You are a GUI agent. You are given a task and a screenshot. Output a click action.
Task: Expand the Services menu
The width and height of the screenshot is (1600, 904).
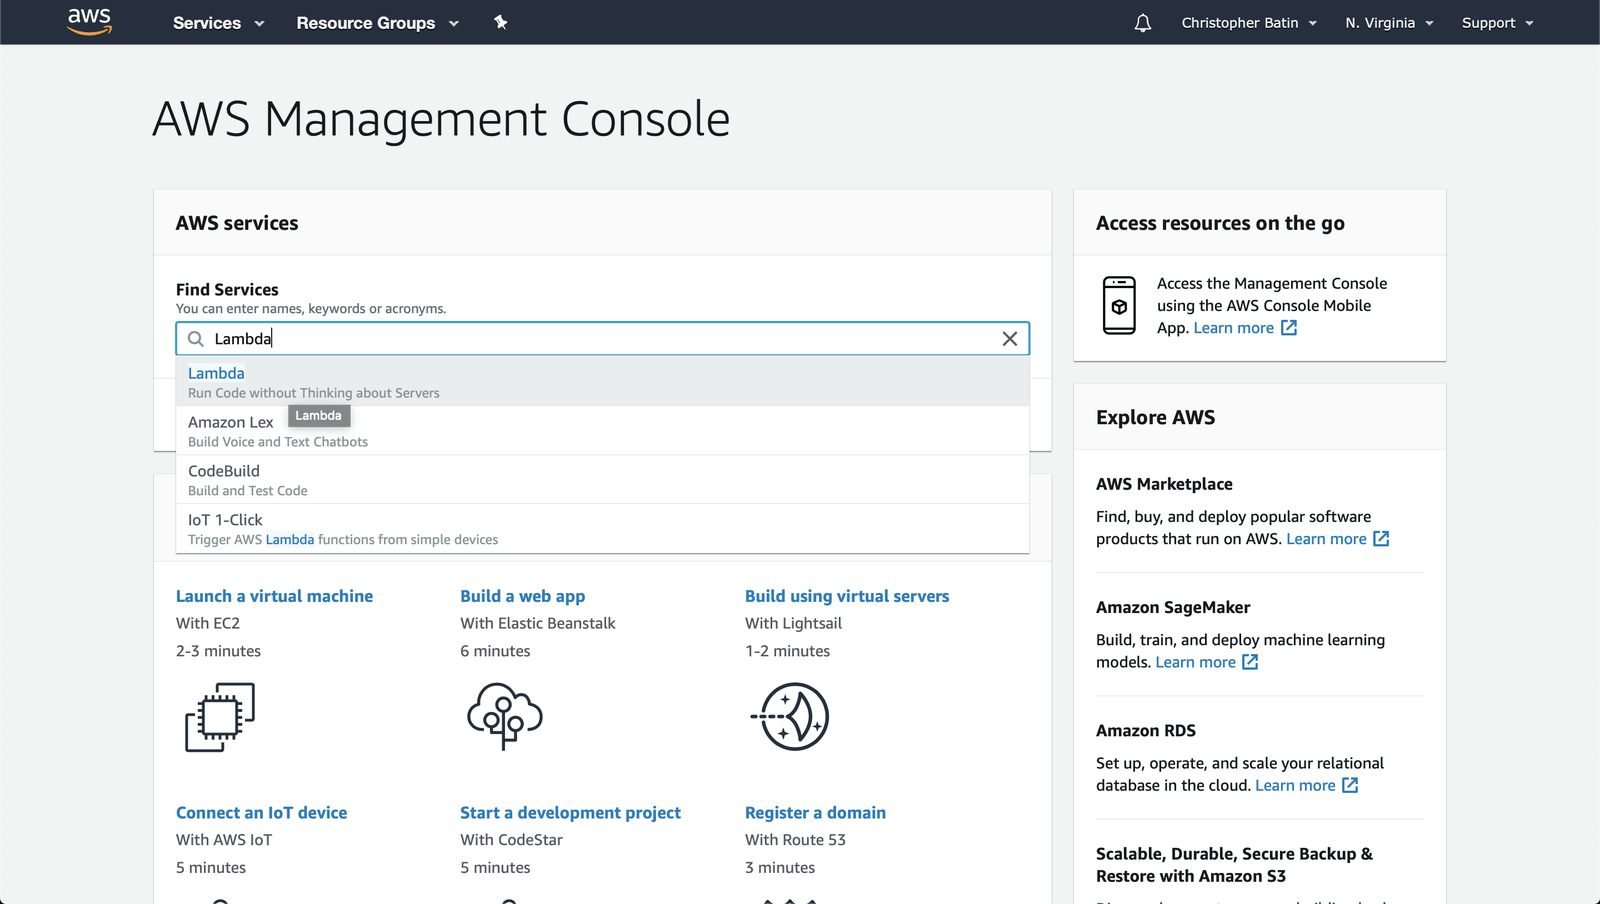tap(218, 23)
